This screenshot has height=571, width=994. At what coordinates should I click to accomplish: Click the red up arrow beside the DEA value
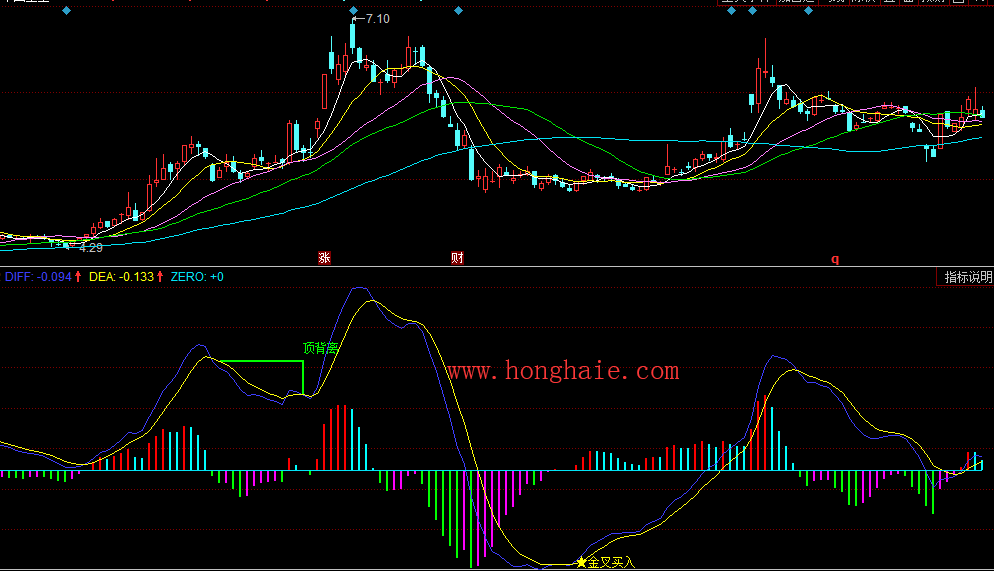click(161, 277)
